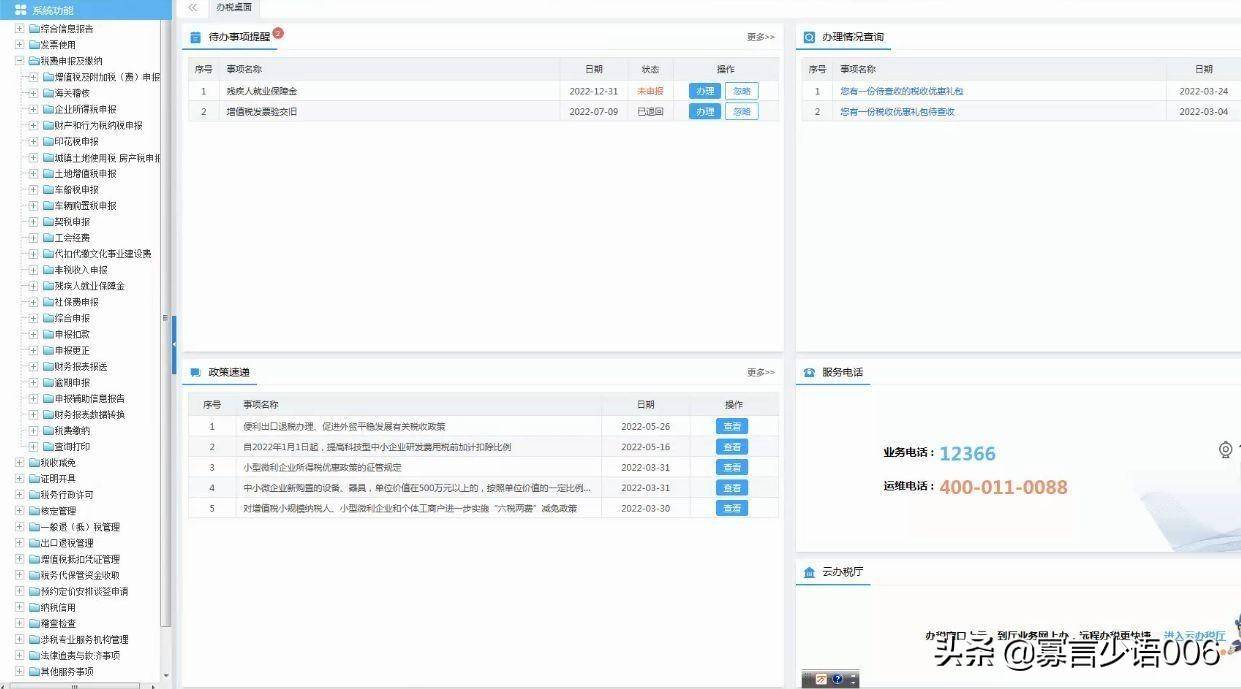1241x689 pixels.
Task: Click the folder icon of 社保费申报
Action: coord(48,302)
